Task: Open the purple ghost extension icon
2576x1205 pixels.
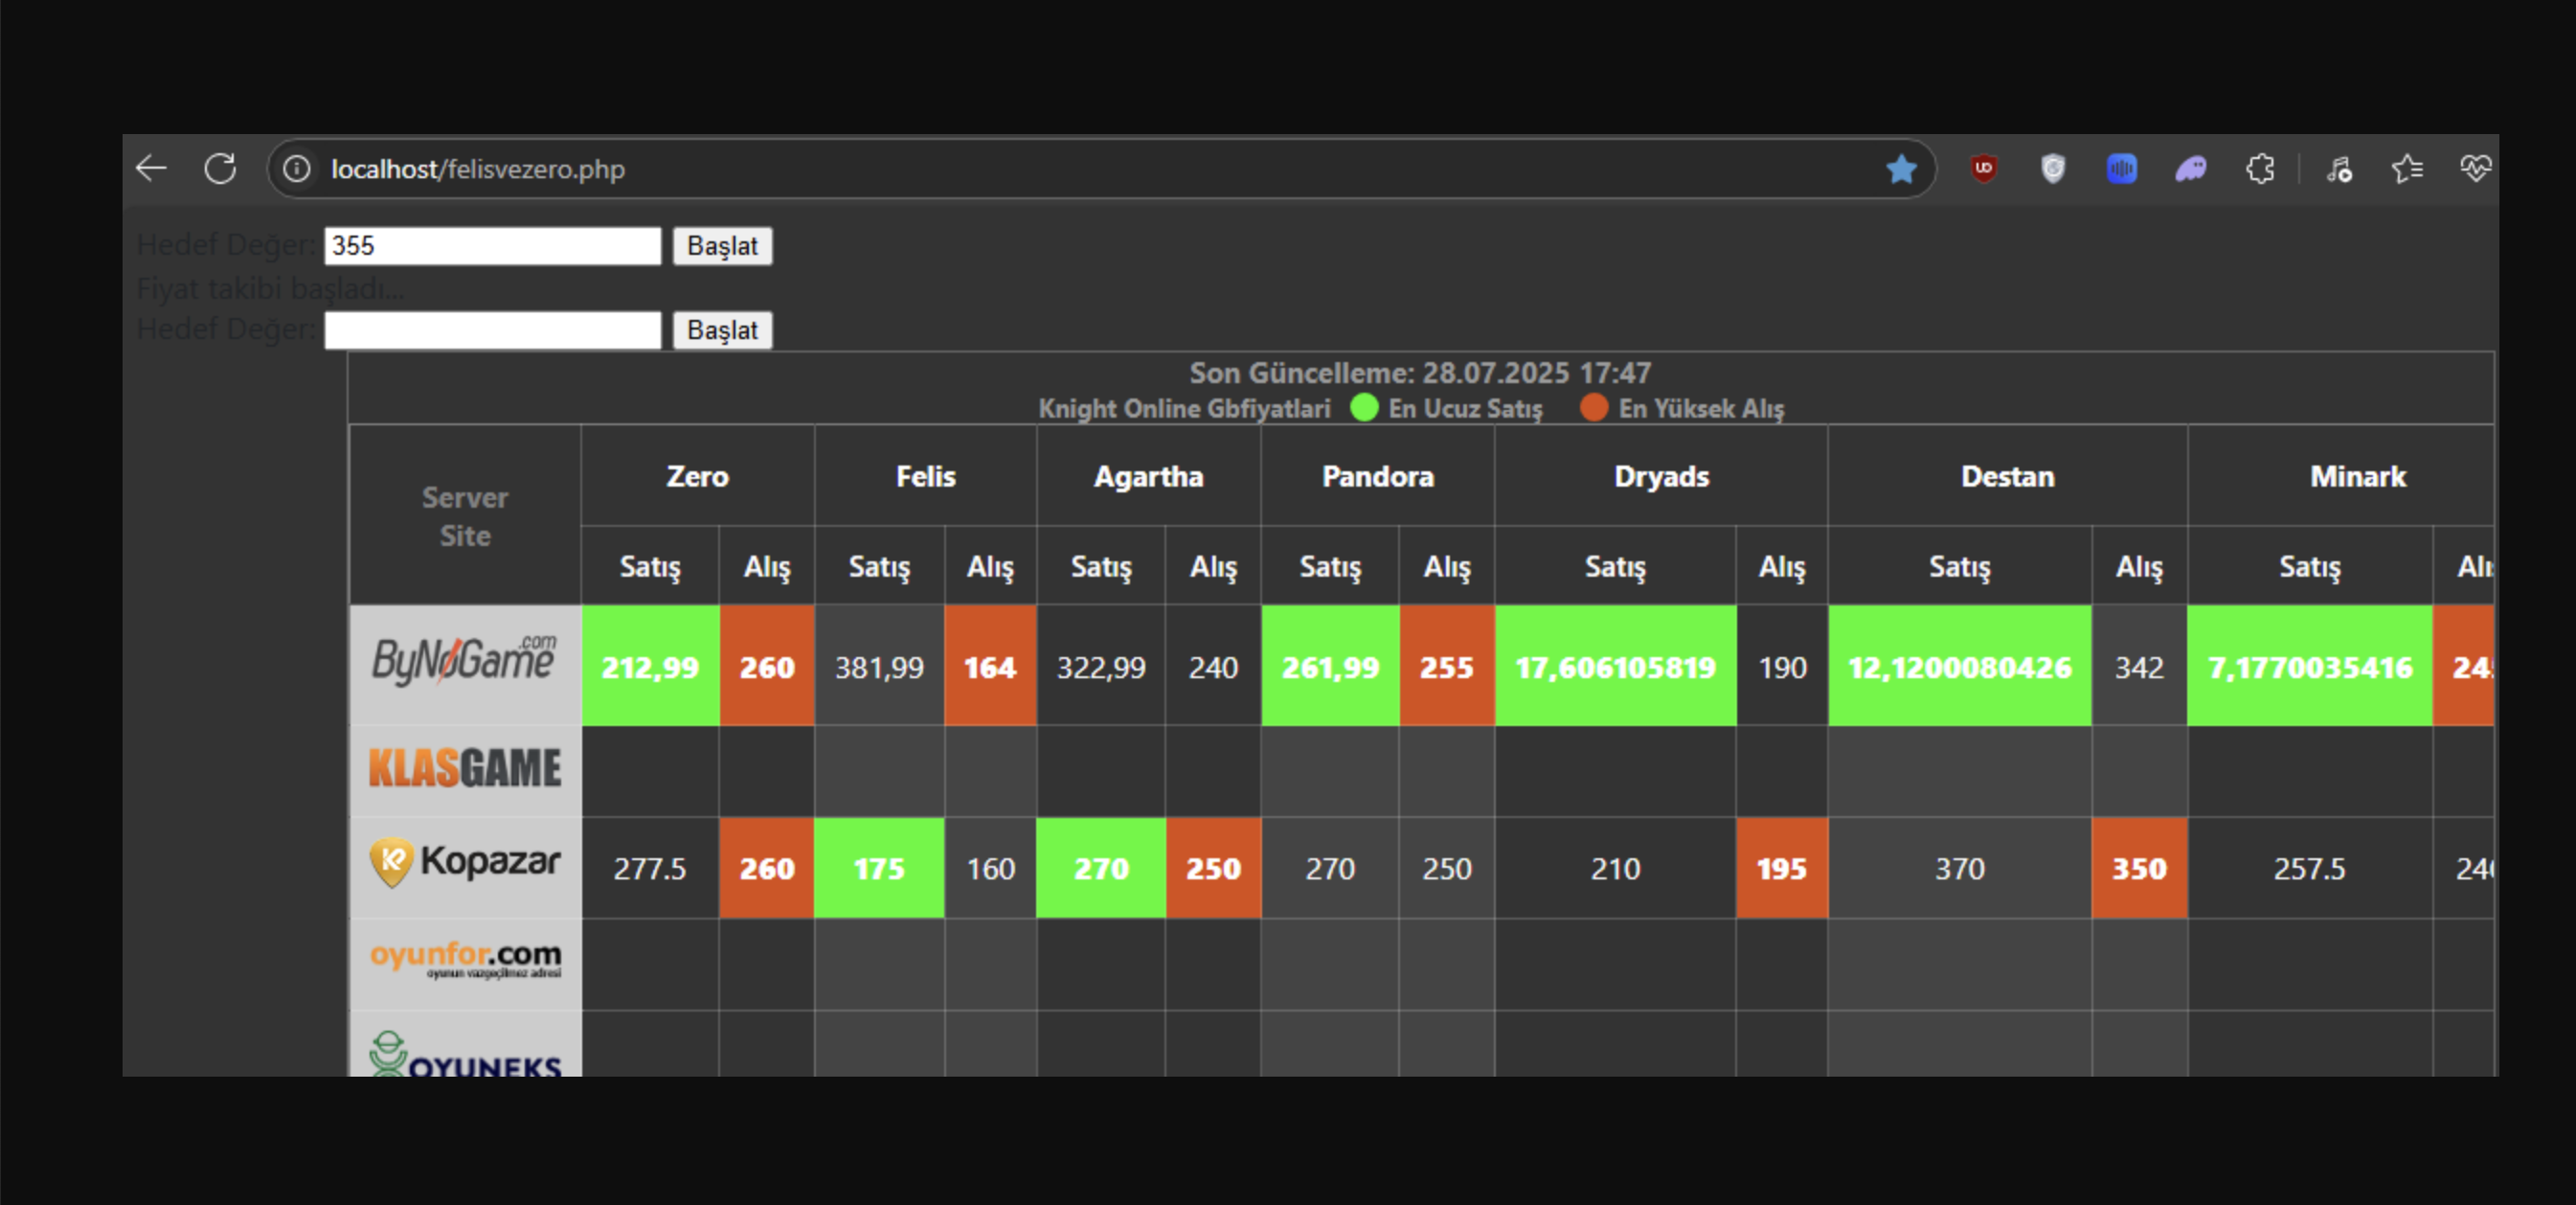Action: (x=2190, y=169)
